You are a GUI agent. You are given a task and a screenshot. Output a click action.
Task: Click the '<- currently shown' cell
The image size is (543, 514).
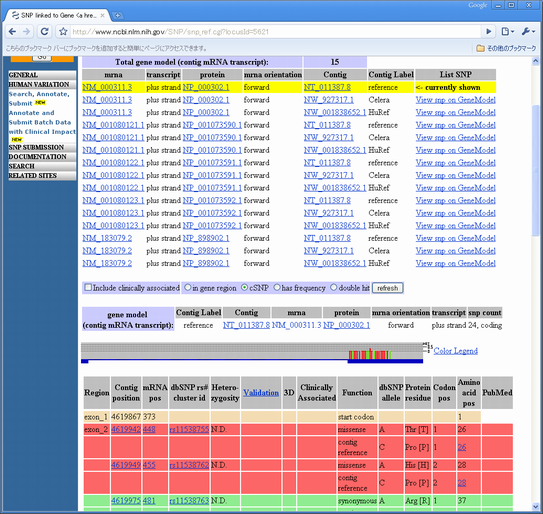coord(455,87)
